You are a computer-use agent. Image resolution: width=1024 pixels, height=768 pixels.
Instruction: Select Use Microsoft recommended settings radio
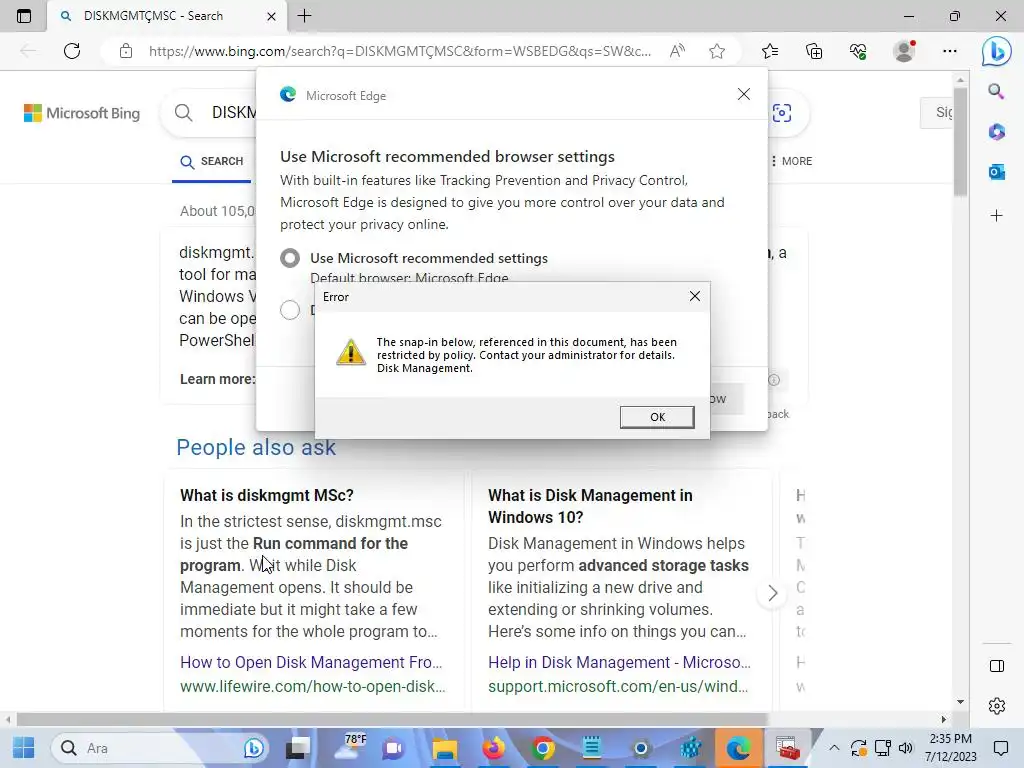(x=290, y=258)
